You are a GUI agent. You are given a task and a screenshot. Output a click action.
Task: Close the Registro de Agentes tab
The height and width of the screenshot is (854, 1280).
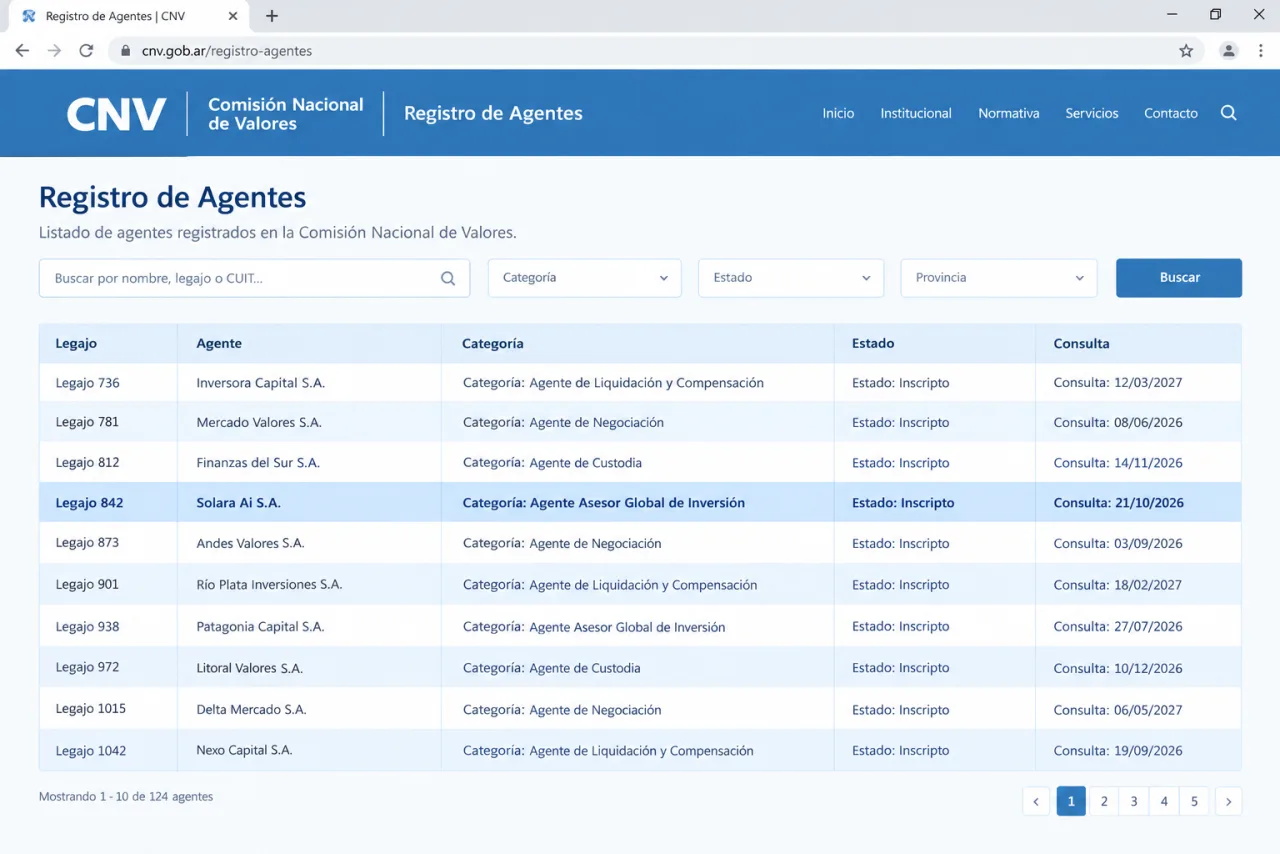[233, 16]
